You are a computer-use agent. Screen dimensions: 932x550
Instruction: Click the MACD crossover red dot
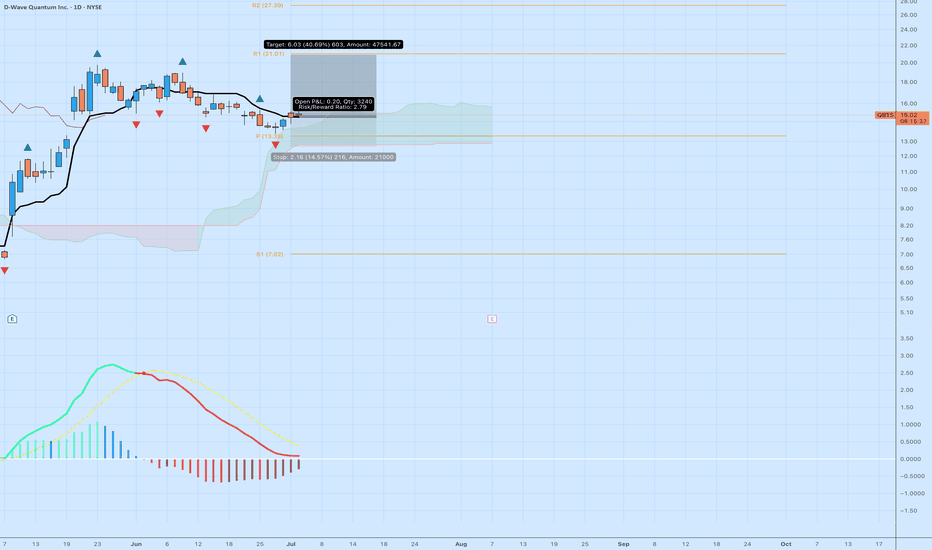144,373
